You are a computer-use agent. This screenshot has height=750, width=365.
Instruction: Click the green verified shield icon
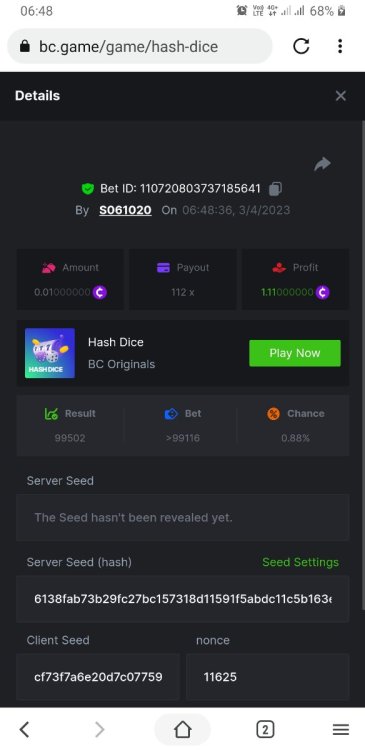(88, 189)
